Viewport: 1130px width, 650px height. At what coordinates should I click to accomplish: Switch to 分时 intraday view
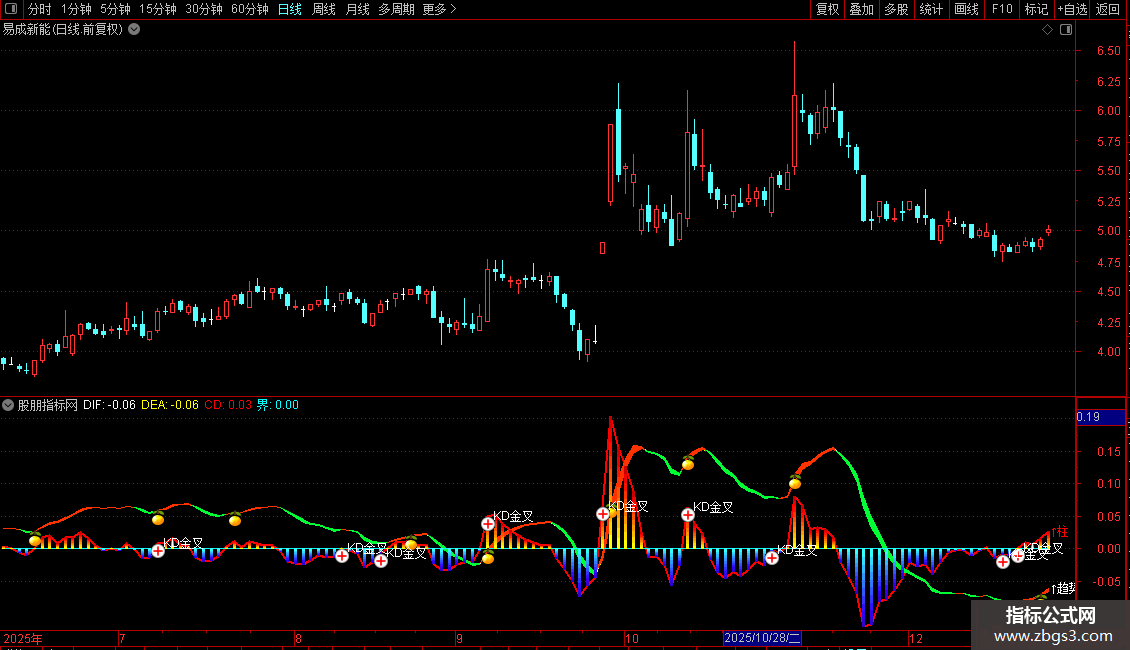tap(39, 10)
